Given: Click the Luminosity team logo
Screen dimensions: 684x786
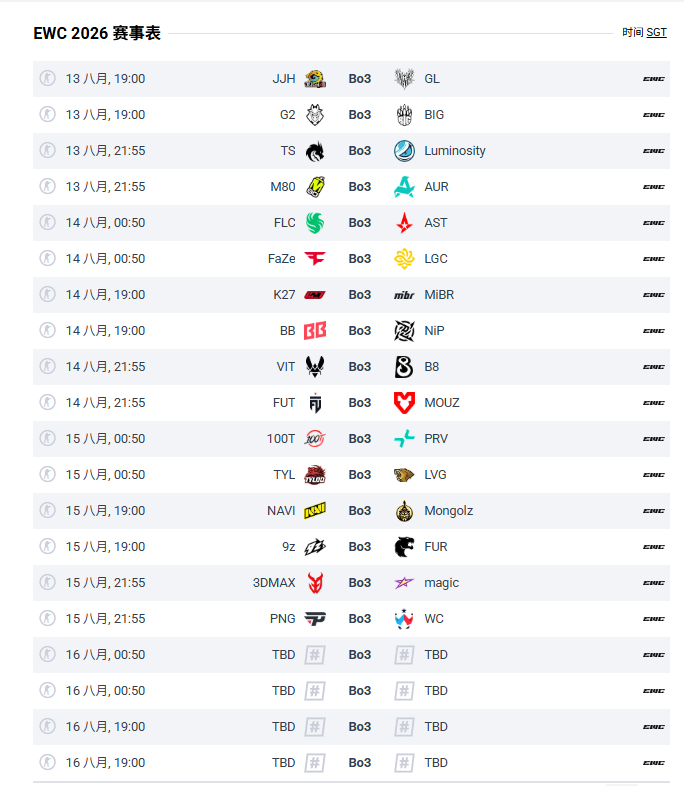Looking at the screenshot, I should (404, 151).
